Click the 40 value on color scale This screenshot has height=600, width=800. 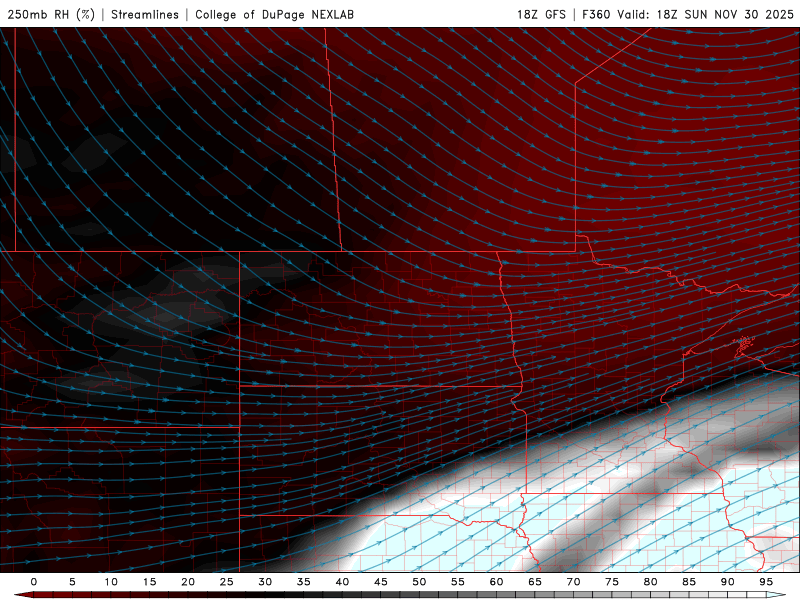tap(342, 582)
